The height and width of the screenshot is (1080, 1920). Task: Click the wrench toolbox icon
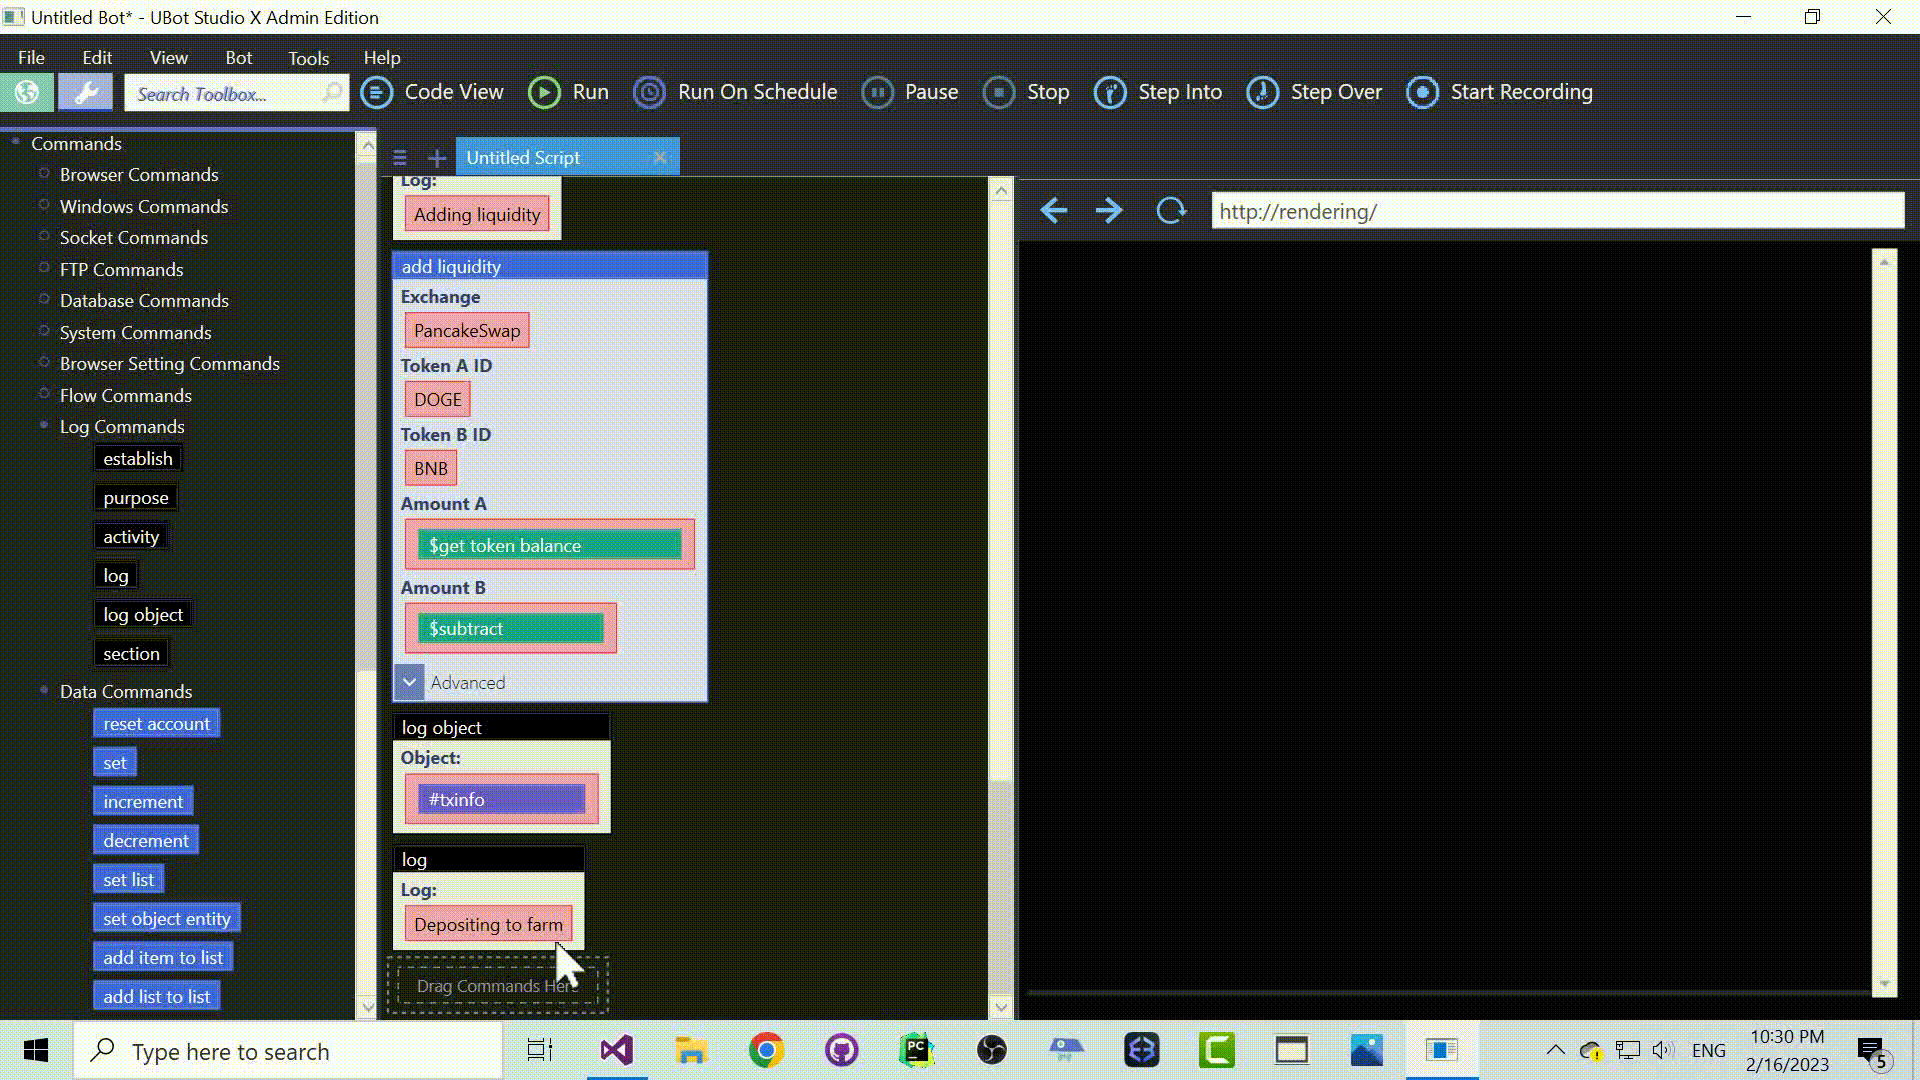pyautogui.click(x=85, y=93)
